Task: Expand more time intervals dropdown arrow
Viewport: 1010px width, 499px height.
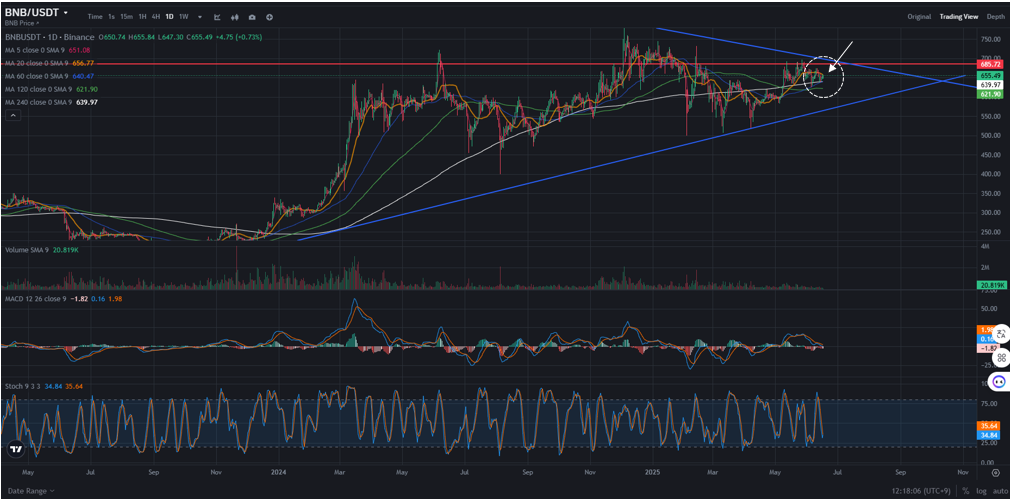Action: tap(200, 17)
